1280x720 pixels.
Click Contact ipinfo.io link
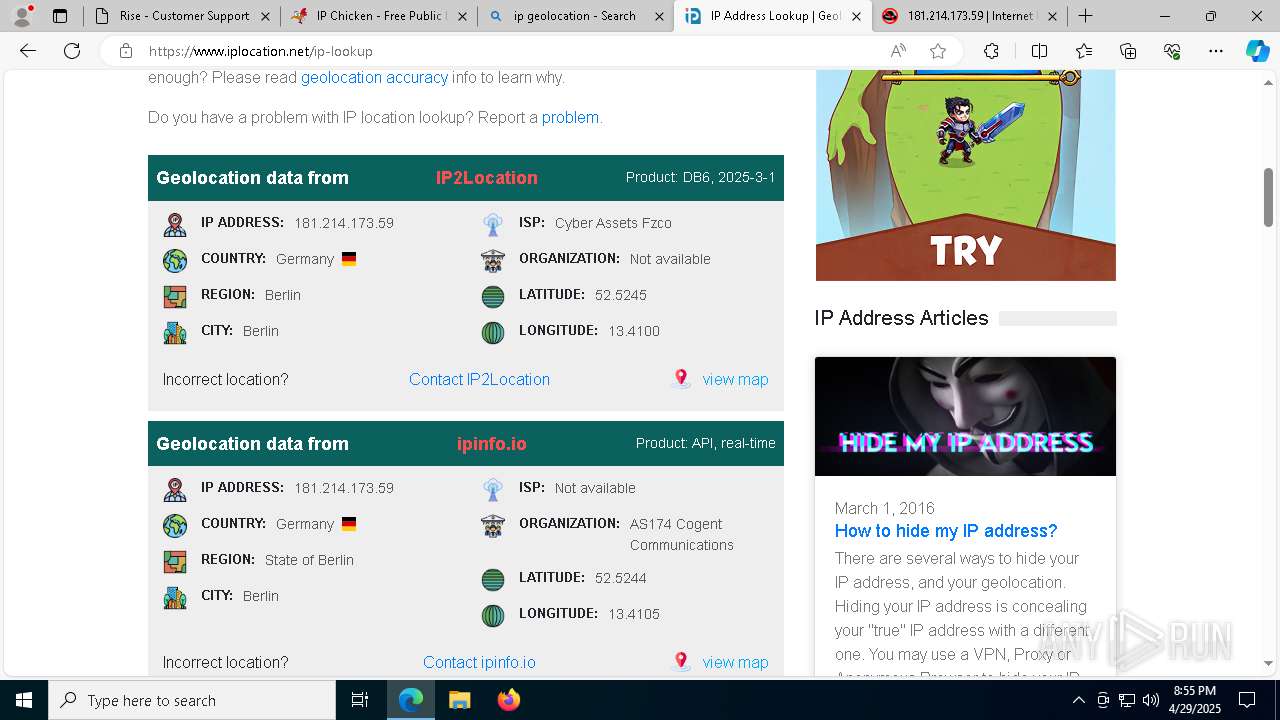pyautogui.click(x=479, y=662)
